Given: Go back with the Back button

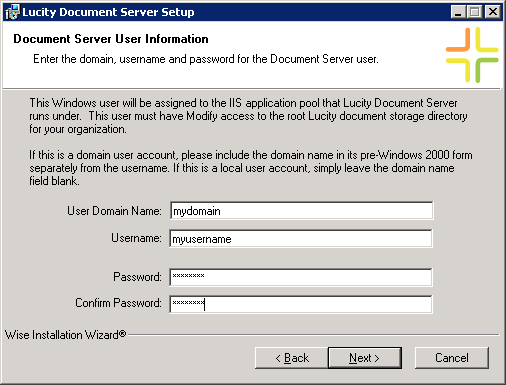Looking at the screenshot, I should tap(292, 358).
